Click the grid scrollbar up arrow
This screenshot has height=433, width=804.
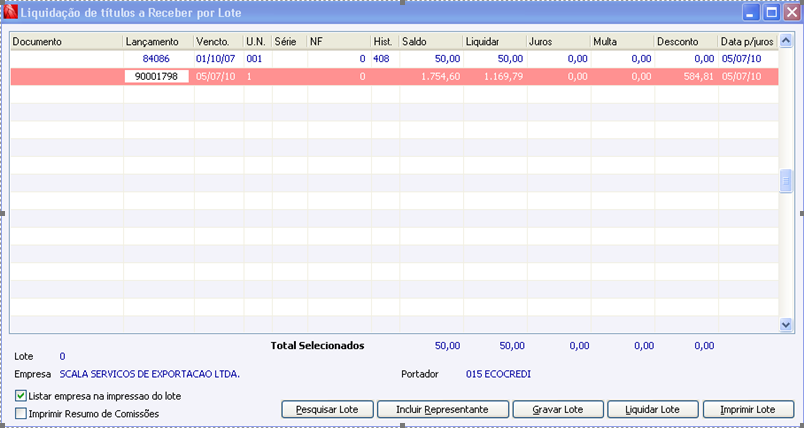point(786,41)
